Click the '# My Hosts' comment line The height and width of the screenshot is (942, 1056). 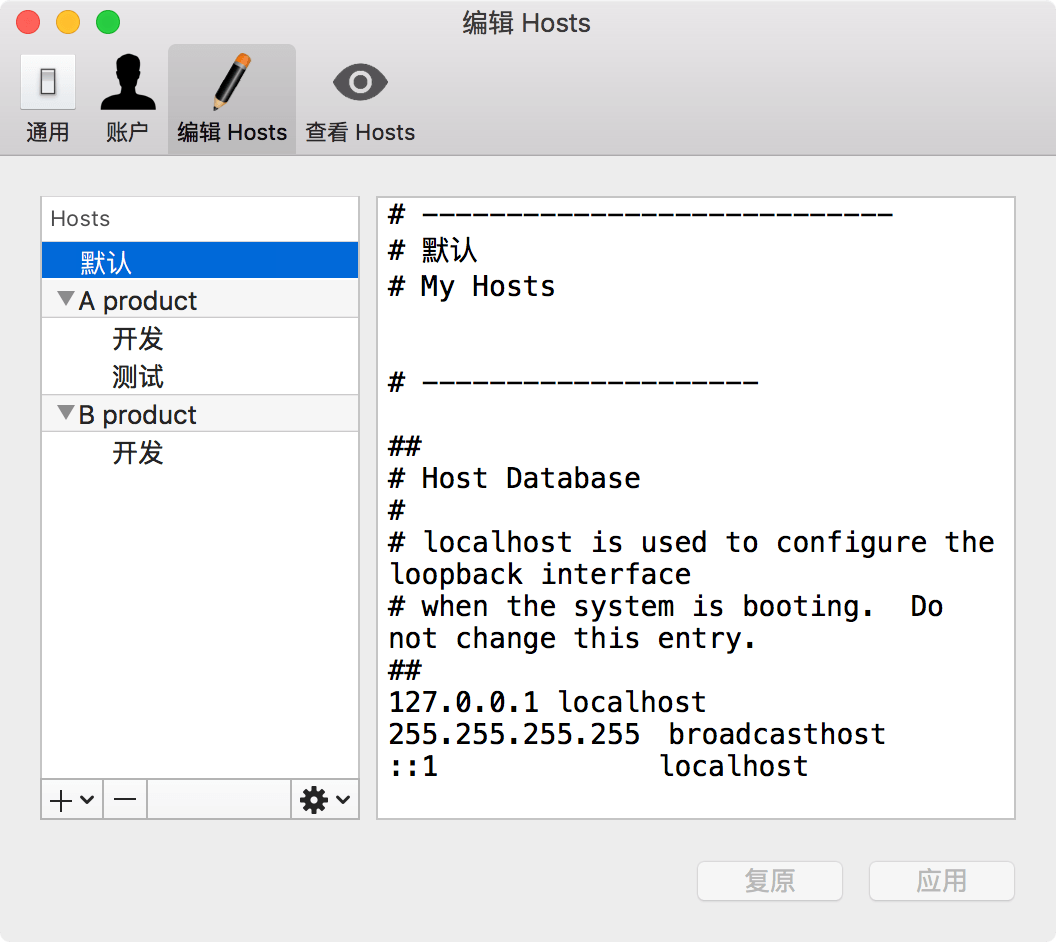click(472, 287)
